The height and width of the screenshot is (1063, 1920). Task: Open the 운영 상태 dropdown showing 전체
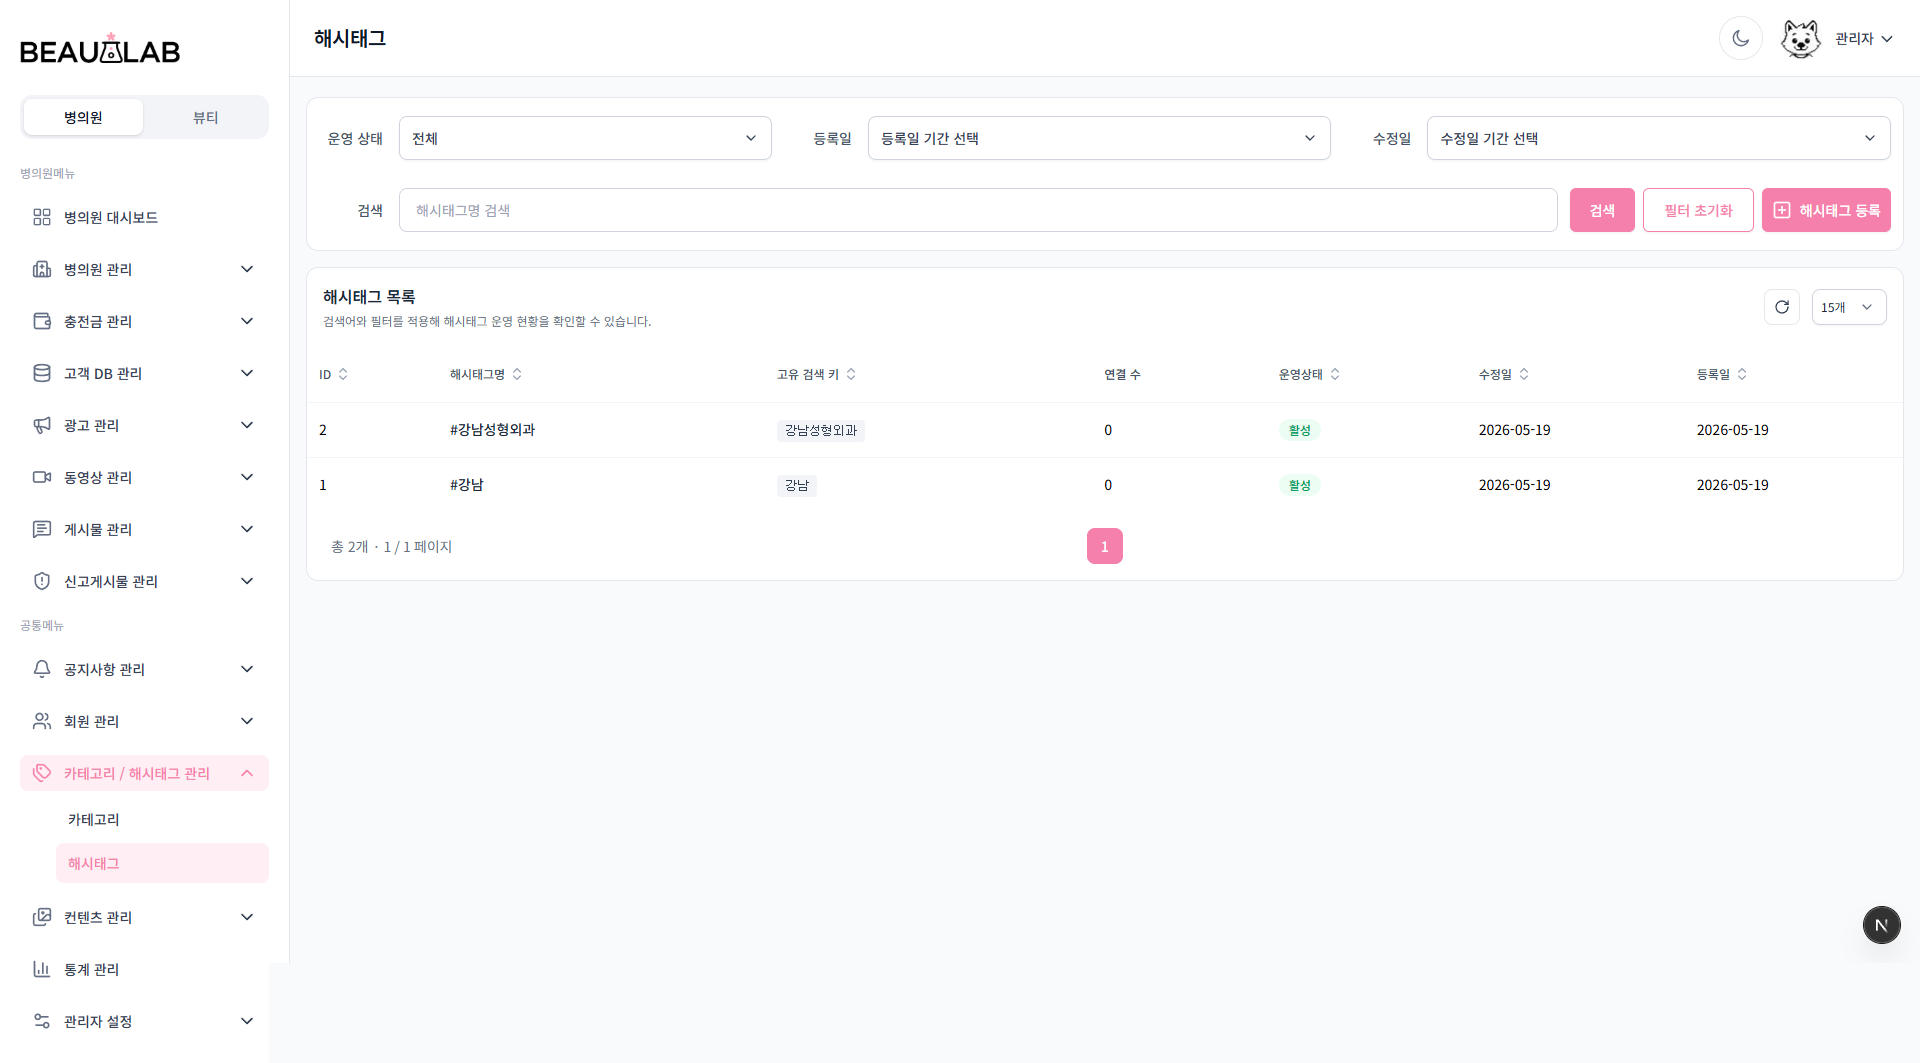pos(585,138)
